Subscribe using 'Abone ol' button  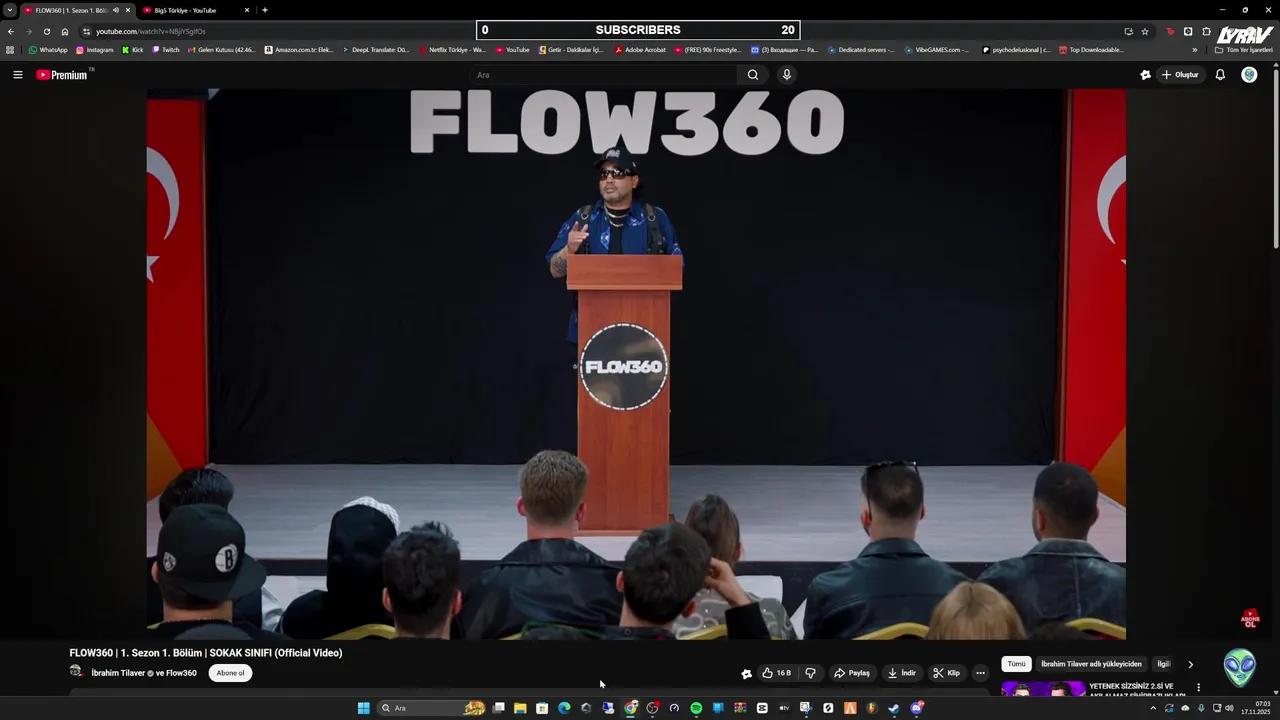(x=230, y=673)
